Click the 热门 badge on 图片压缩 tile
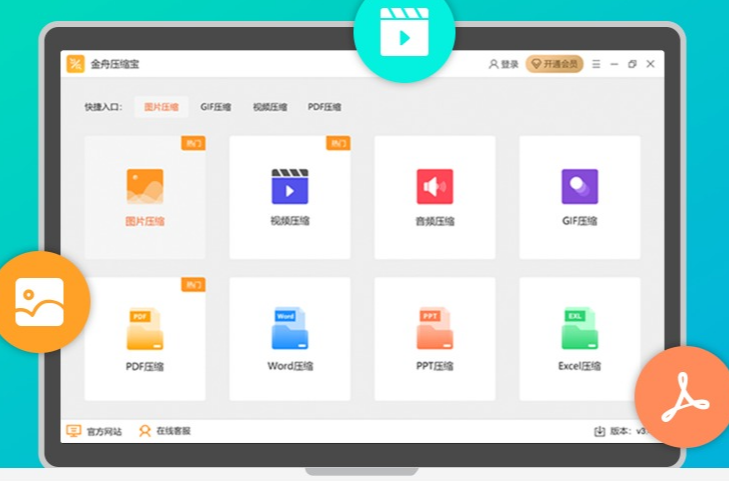 tap(193, 143)
